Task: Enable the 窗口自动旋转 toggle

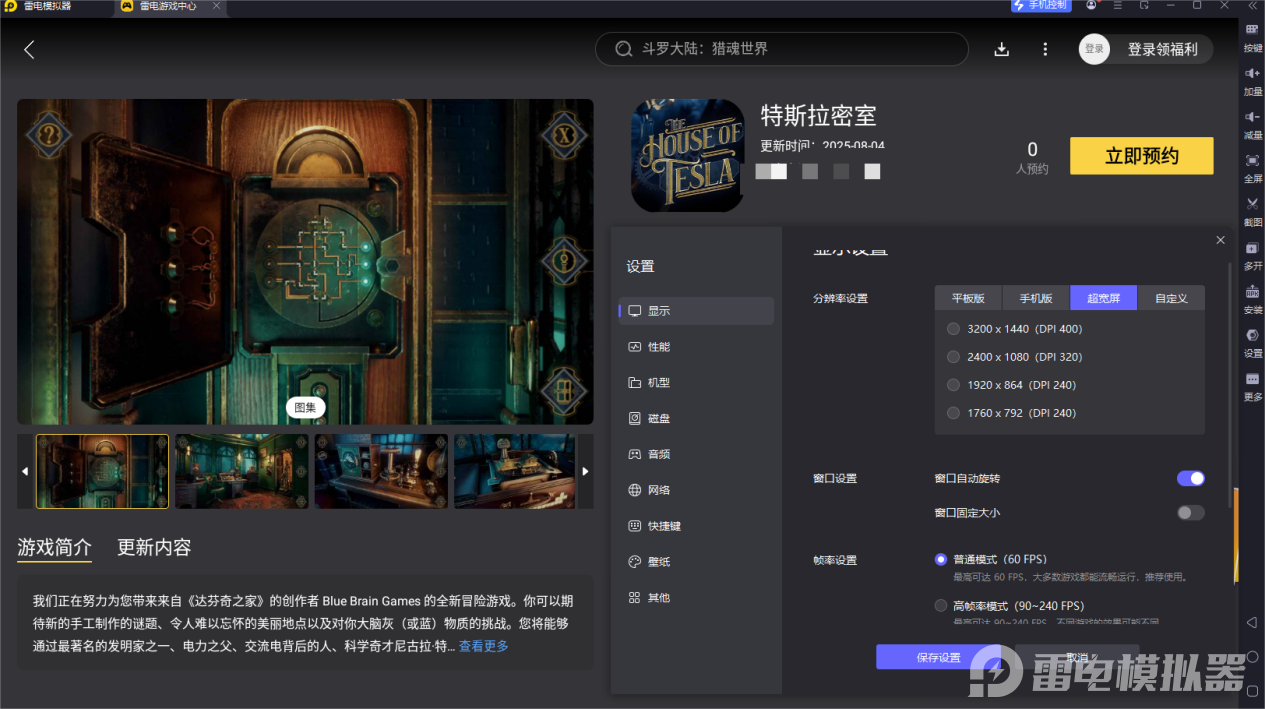Action: pyautogui.click(x=1190, y=478)
